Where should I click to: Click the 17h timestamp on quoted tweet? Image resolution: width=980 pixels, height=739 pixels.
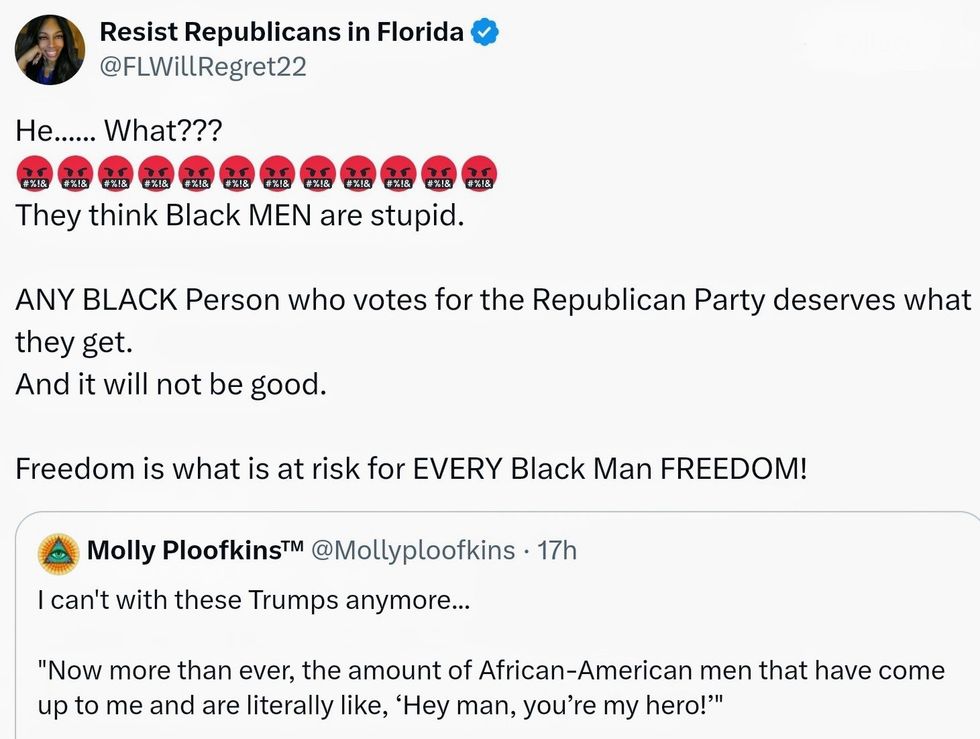coord(557,550)
